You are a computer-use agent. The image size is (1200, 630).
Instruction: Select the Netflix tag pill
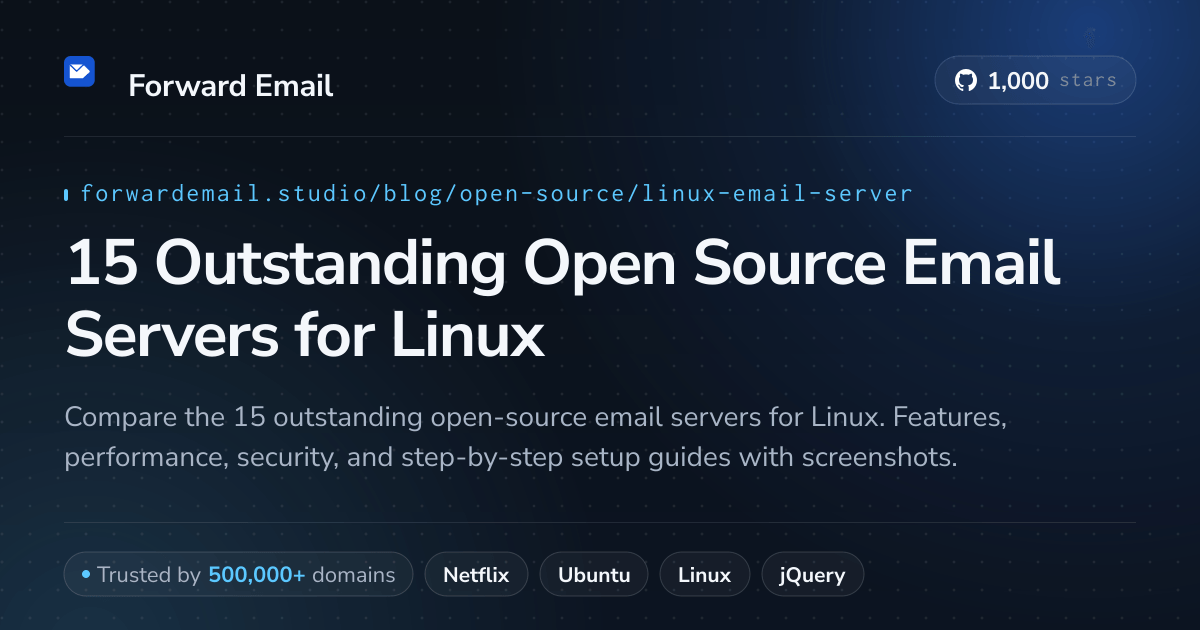pos(476,575)
